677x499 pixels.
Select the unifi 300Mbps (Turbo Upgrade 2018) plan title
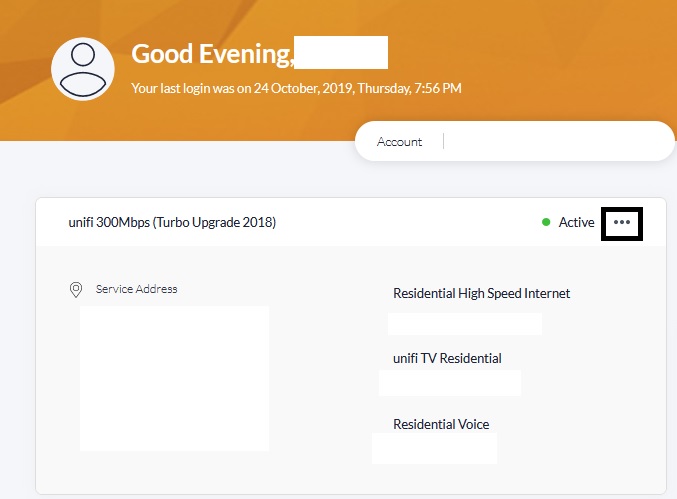[172, 222]
